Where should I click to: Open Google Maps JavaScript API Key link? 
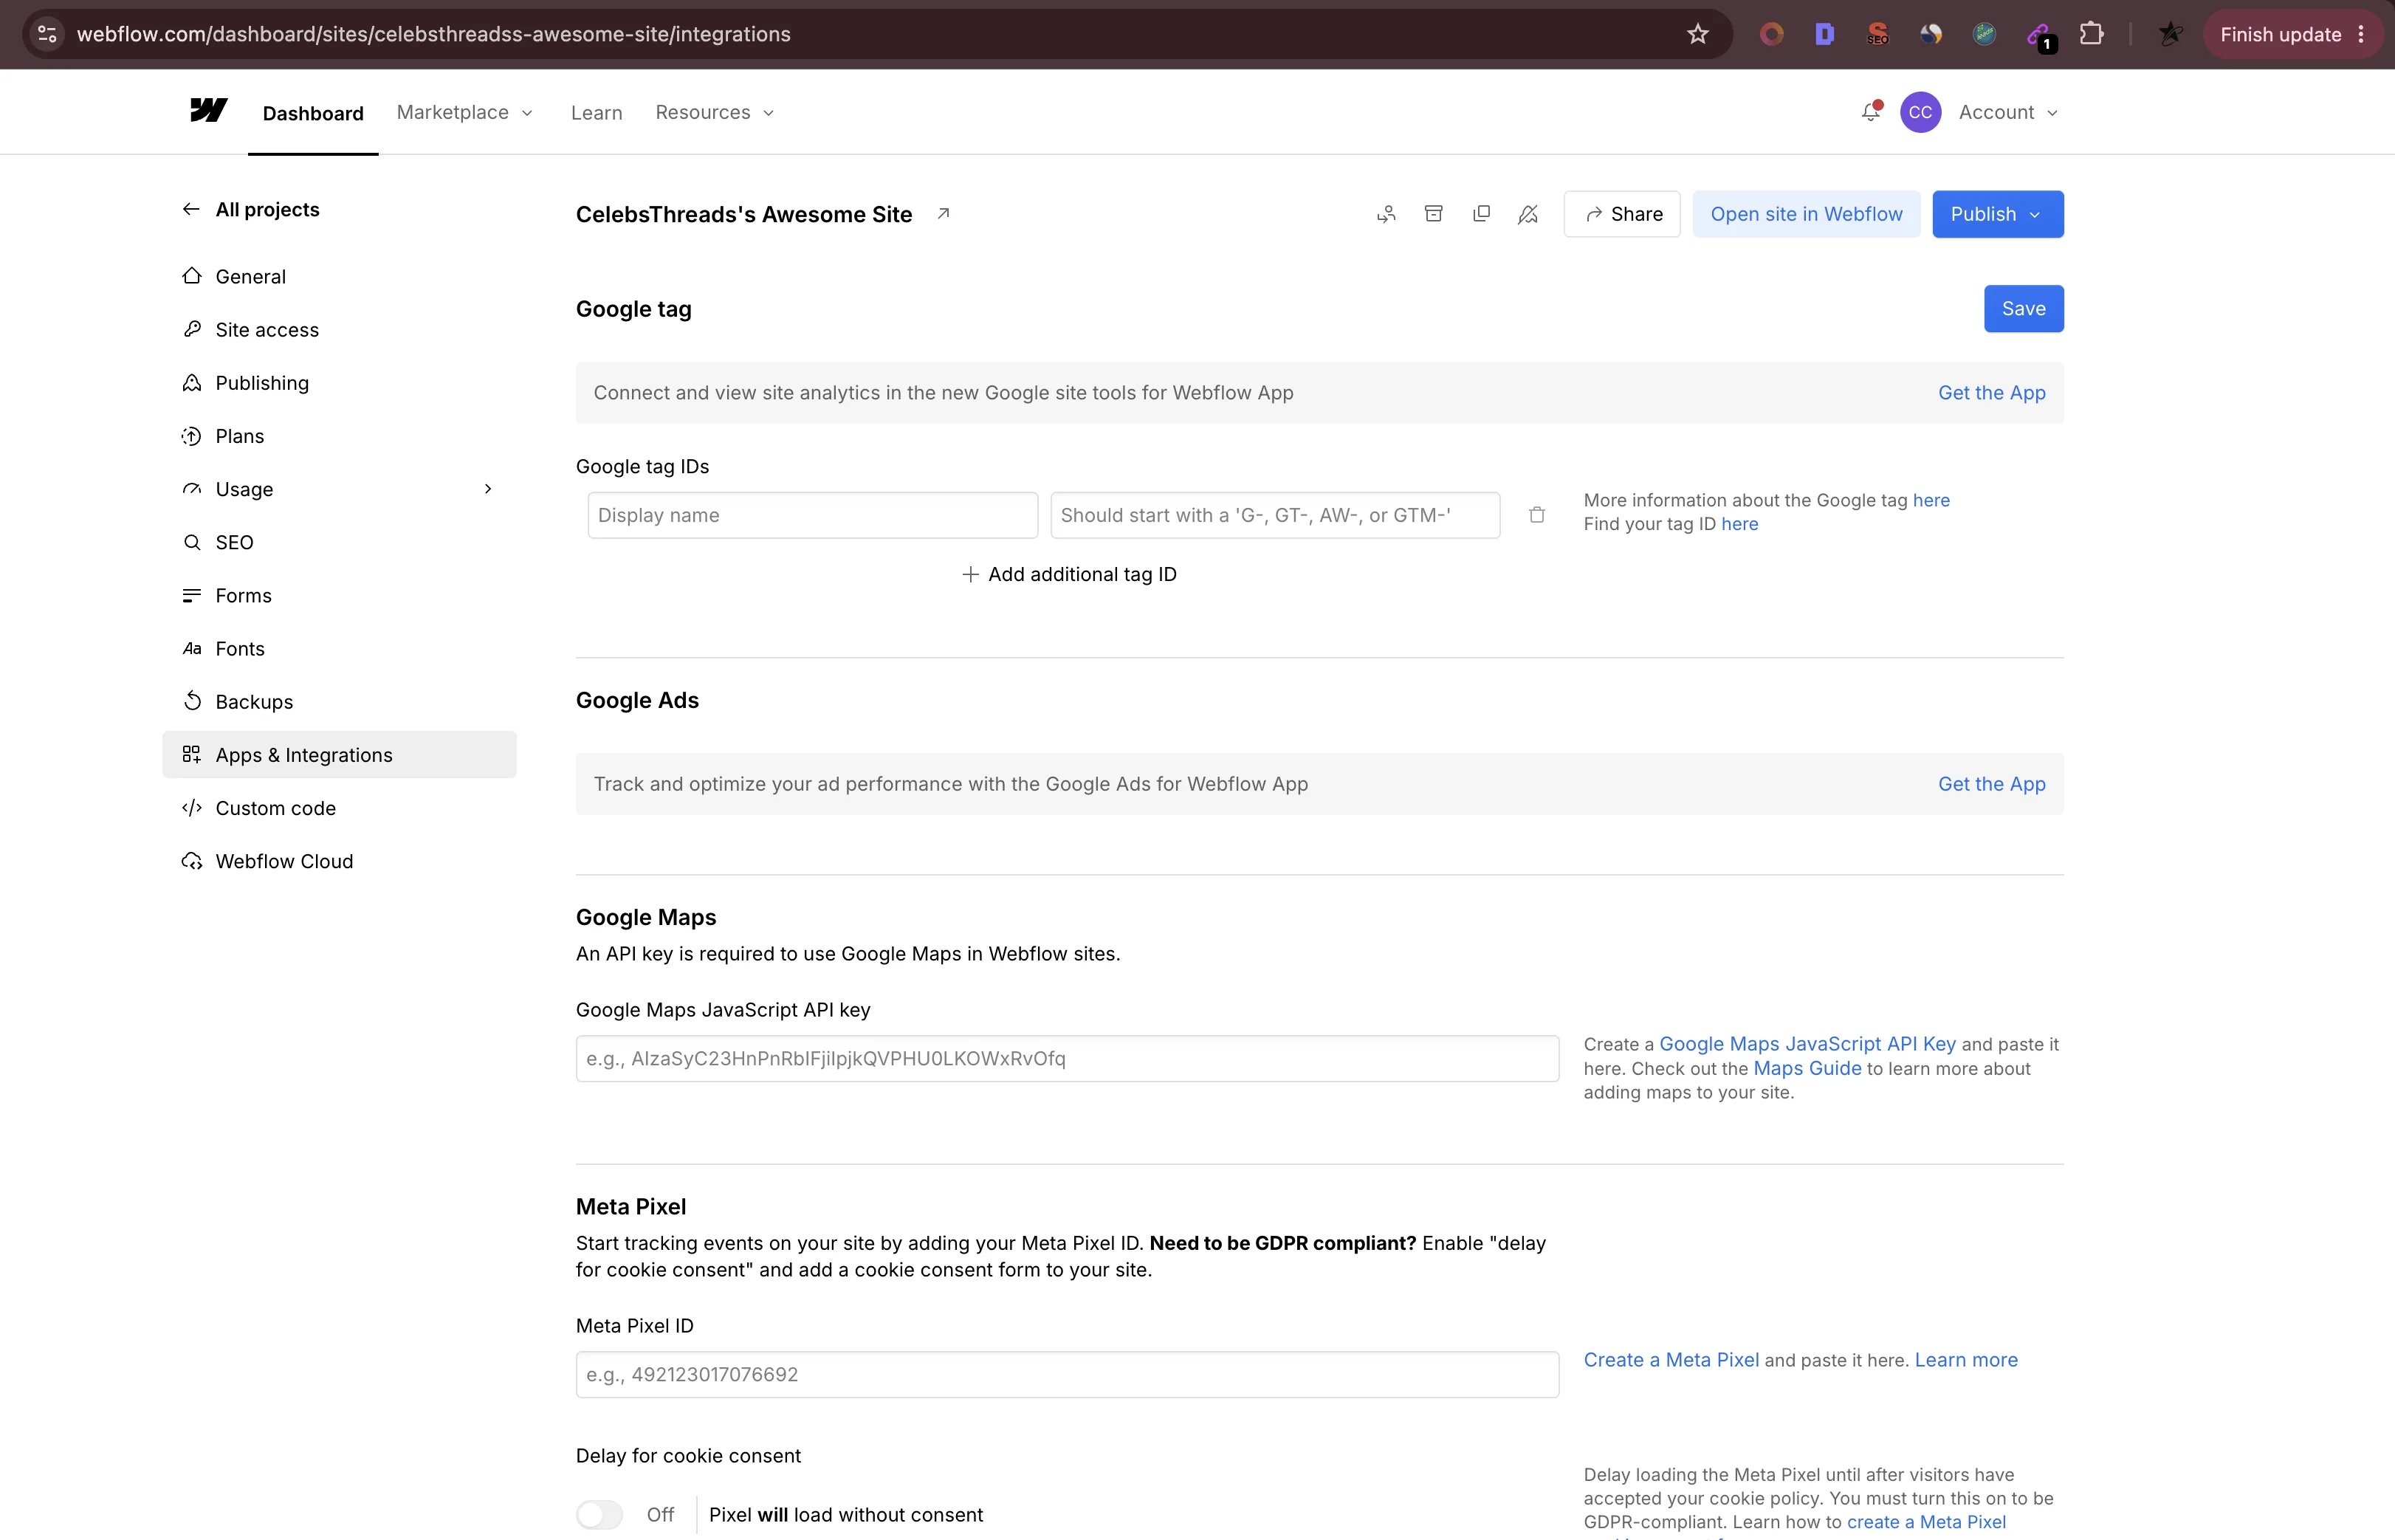1807,1044
